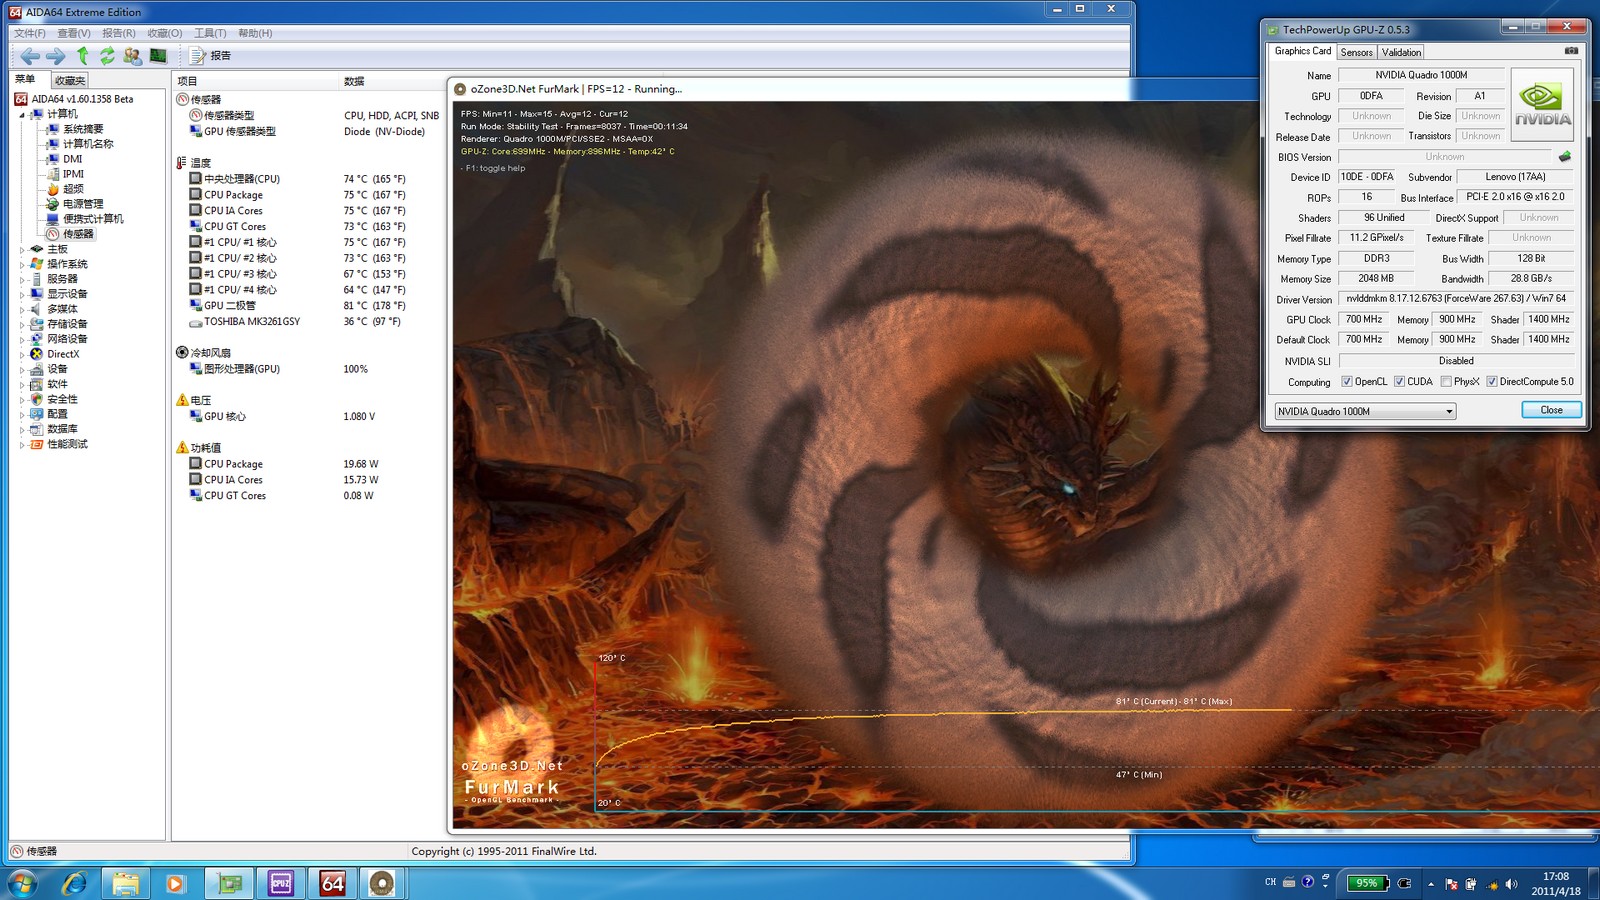Click the 超频 flame icon
The width and height of the screenshot is (1600, 900).
(x=53, y=189)
